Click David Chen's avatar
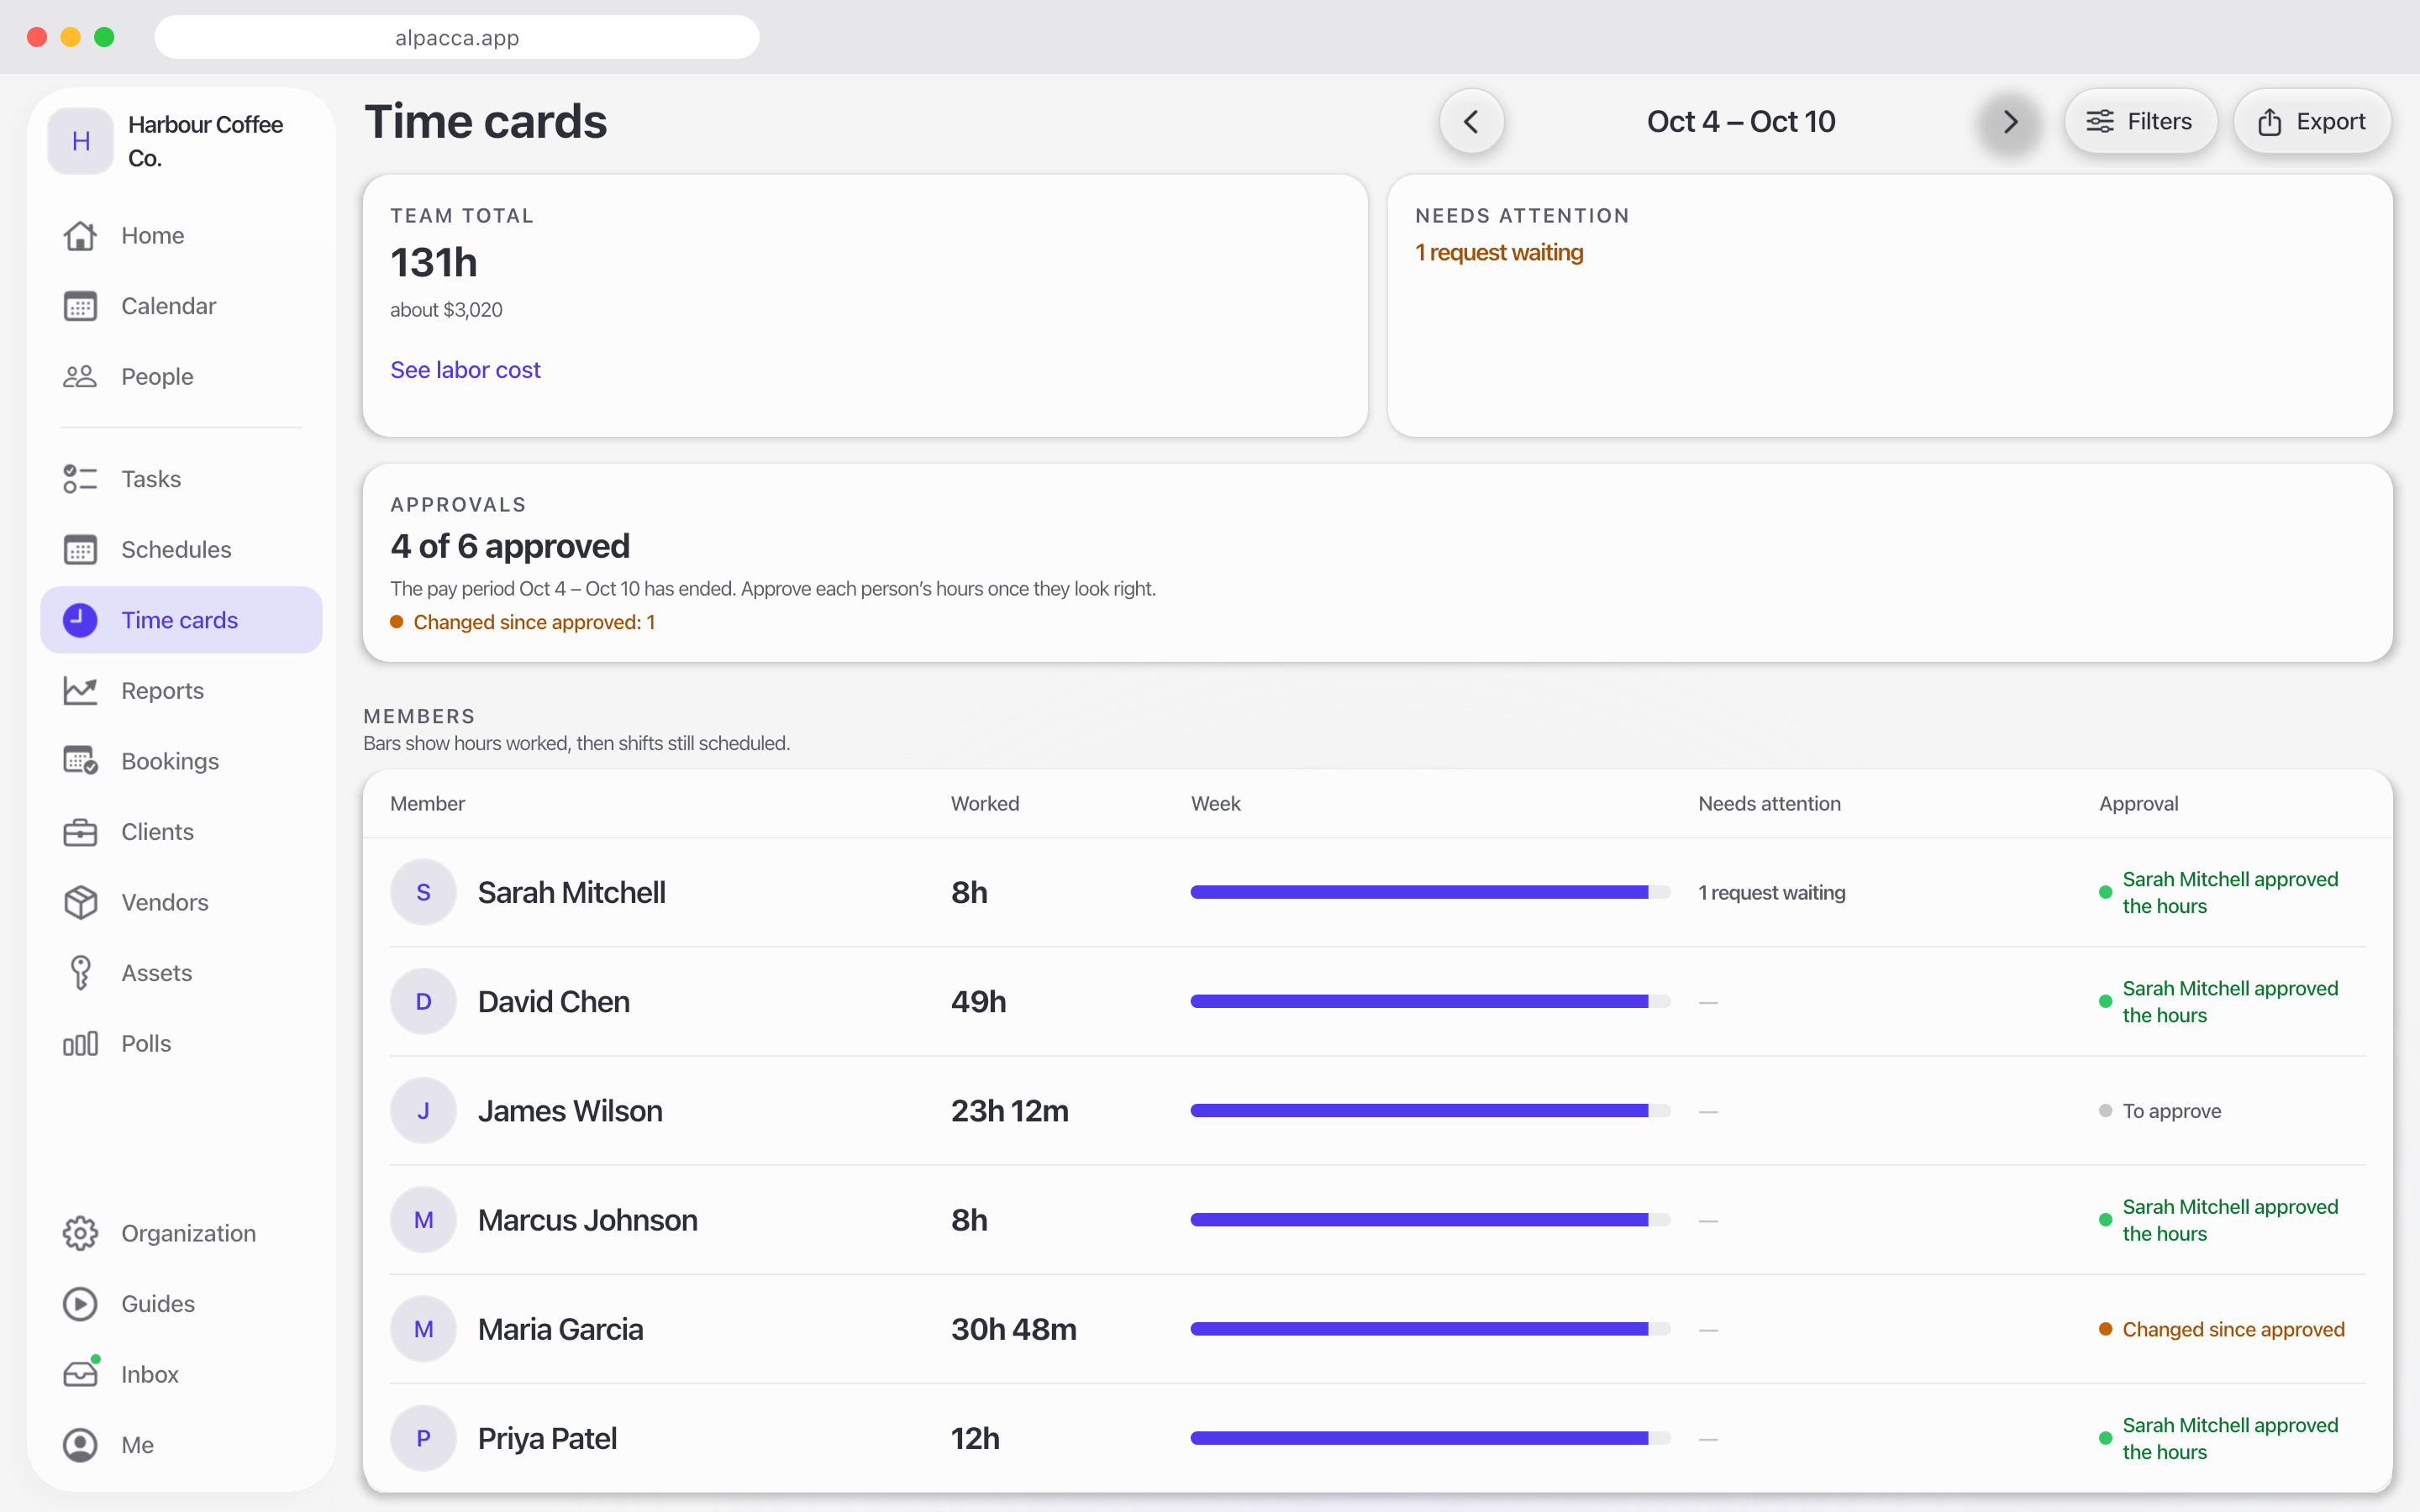Screen dimensions: 2420x1512 coord(423,1001)
